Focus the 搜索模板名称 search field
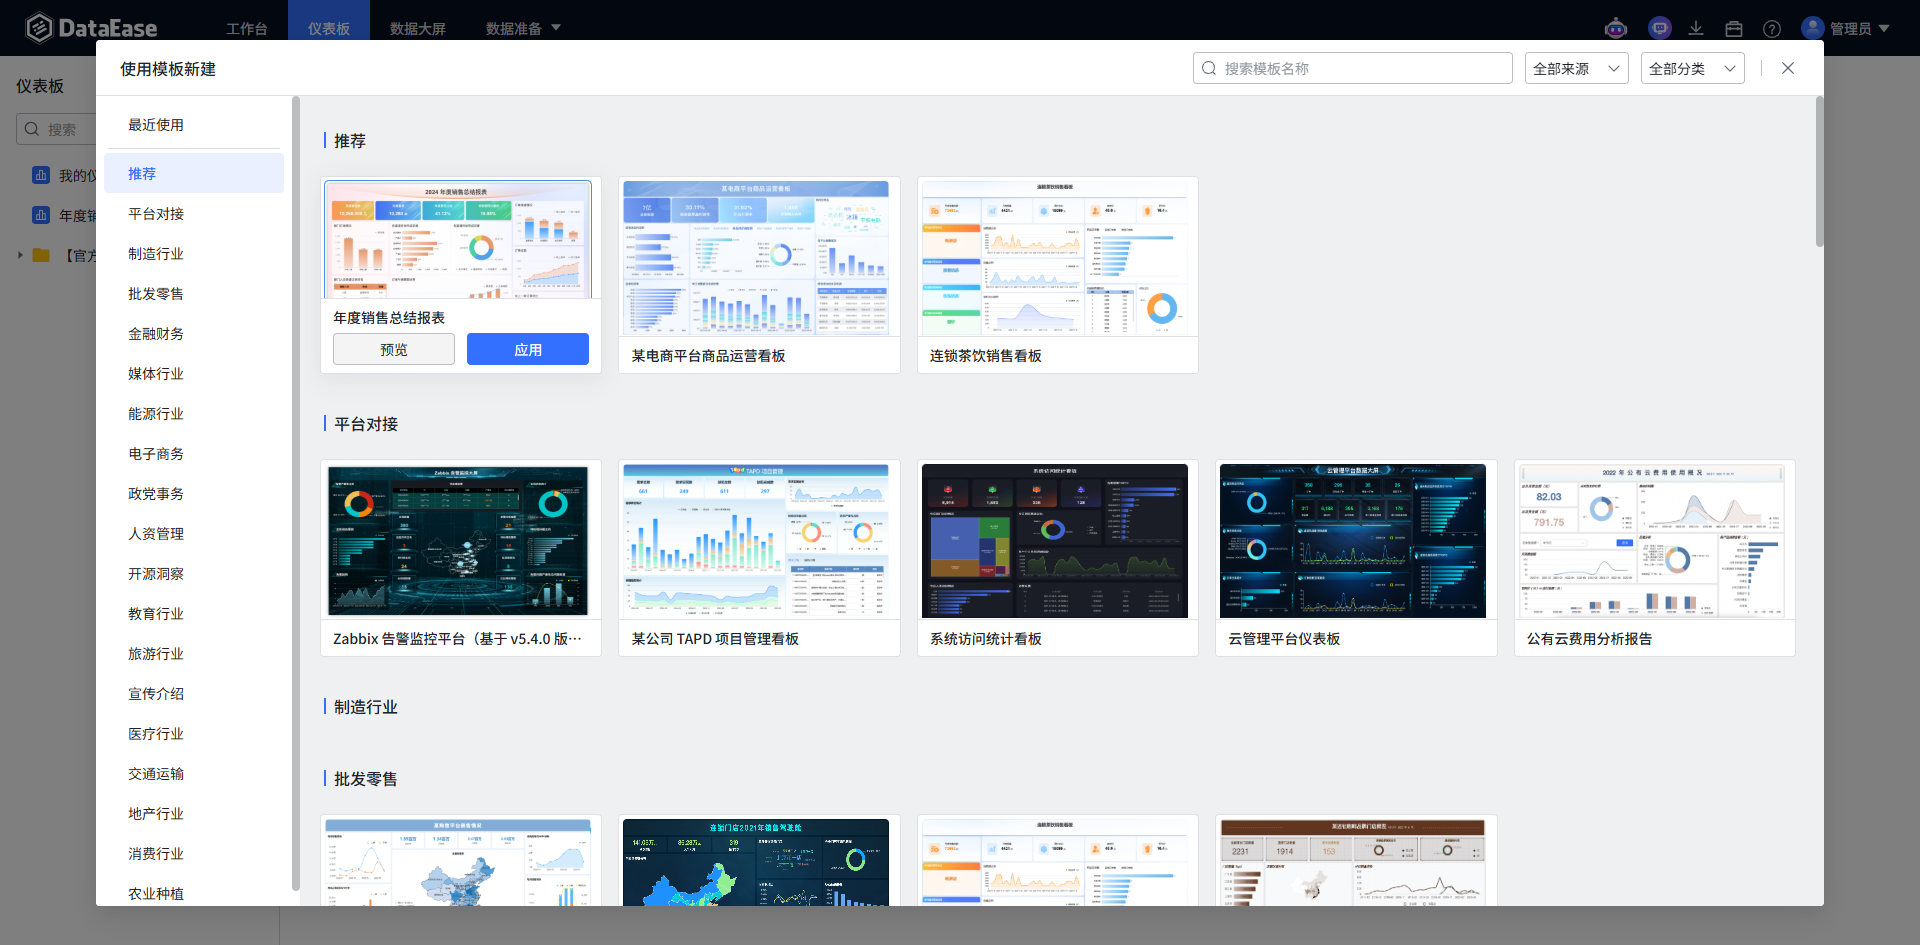 click(x=1353, y=68)
